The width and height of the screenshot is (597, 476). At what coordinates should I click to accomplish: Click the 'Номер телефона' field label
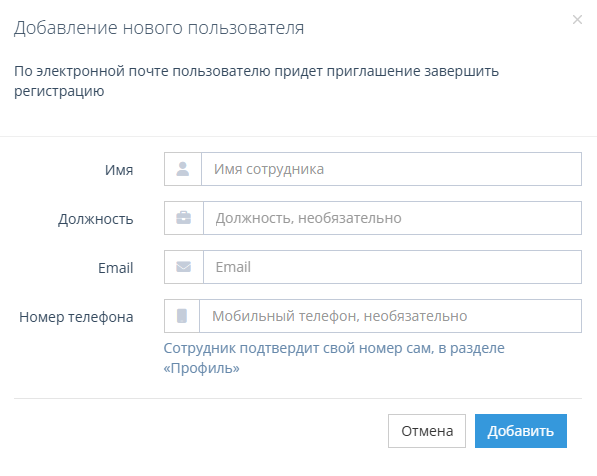point(76,317)
